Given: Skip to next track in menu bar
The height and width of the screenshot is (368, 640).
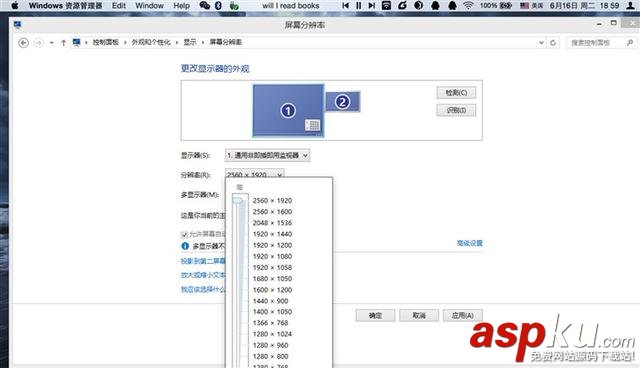Looking at the screenshot, I should [x=371, y=6].
